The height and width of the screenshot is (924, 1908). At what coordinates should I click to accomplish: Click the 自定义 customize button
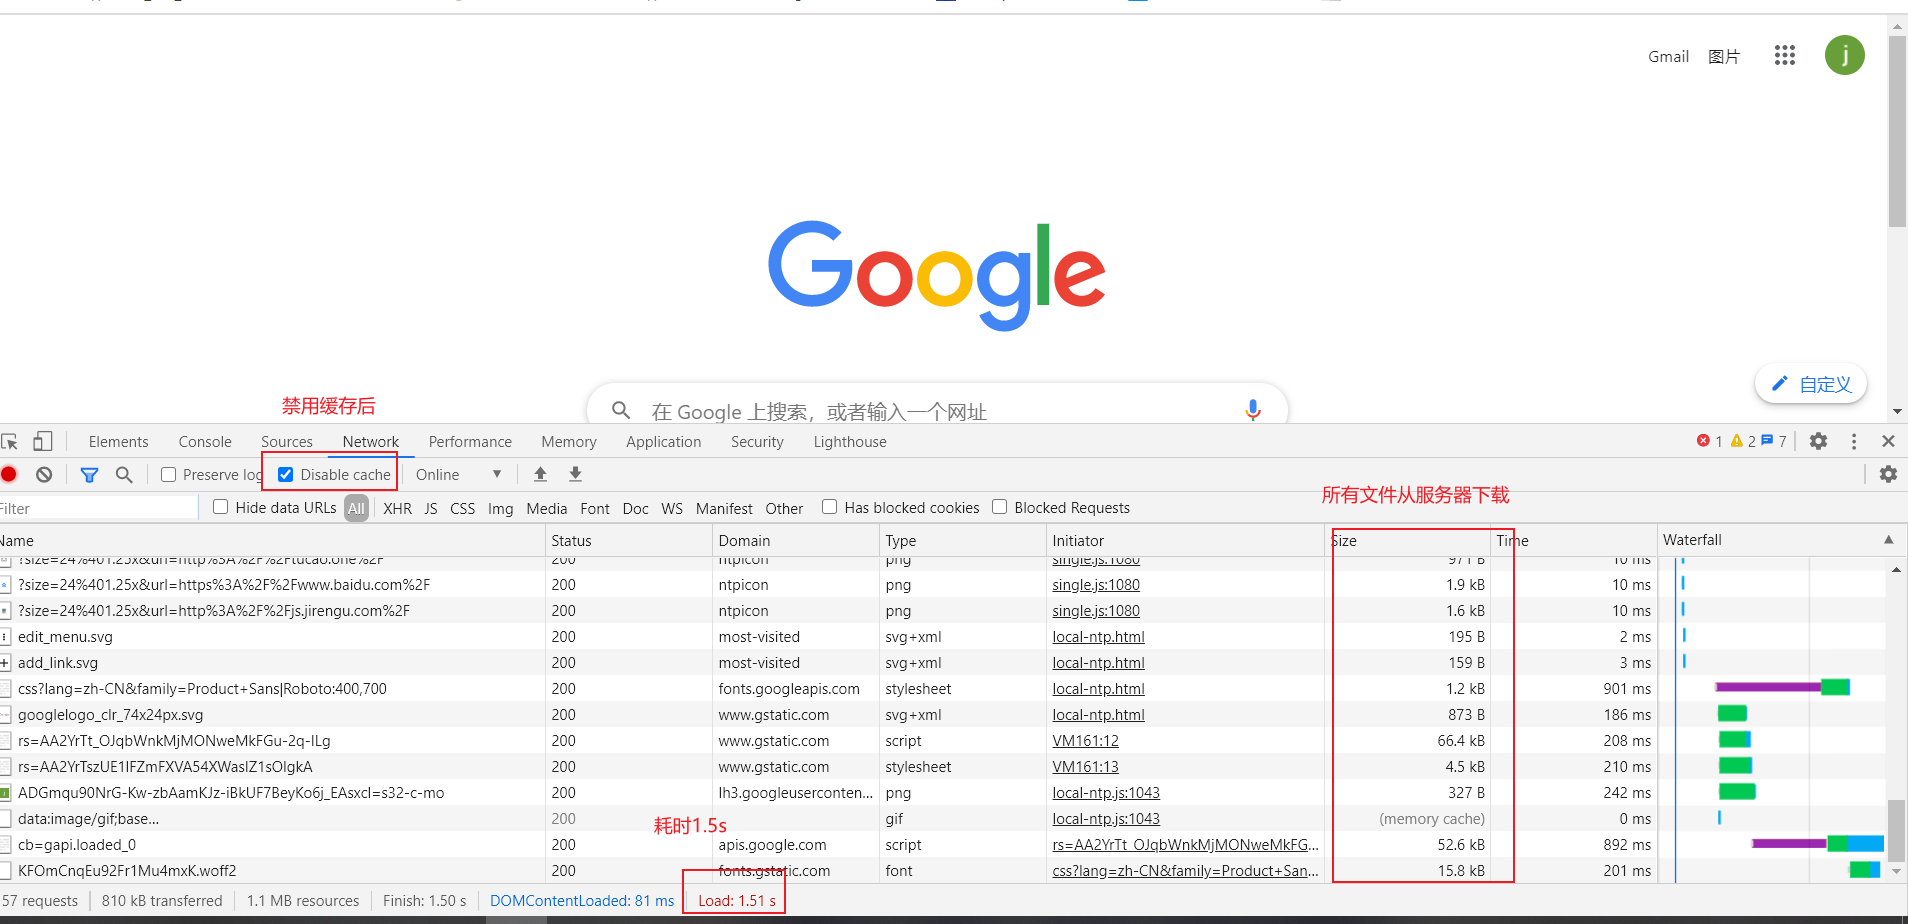[1811, 384]
